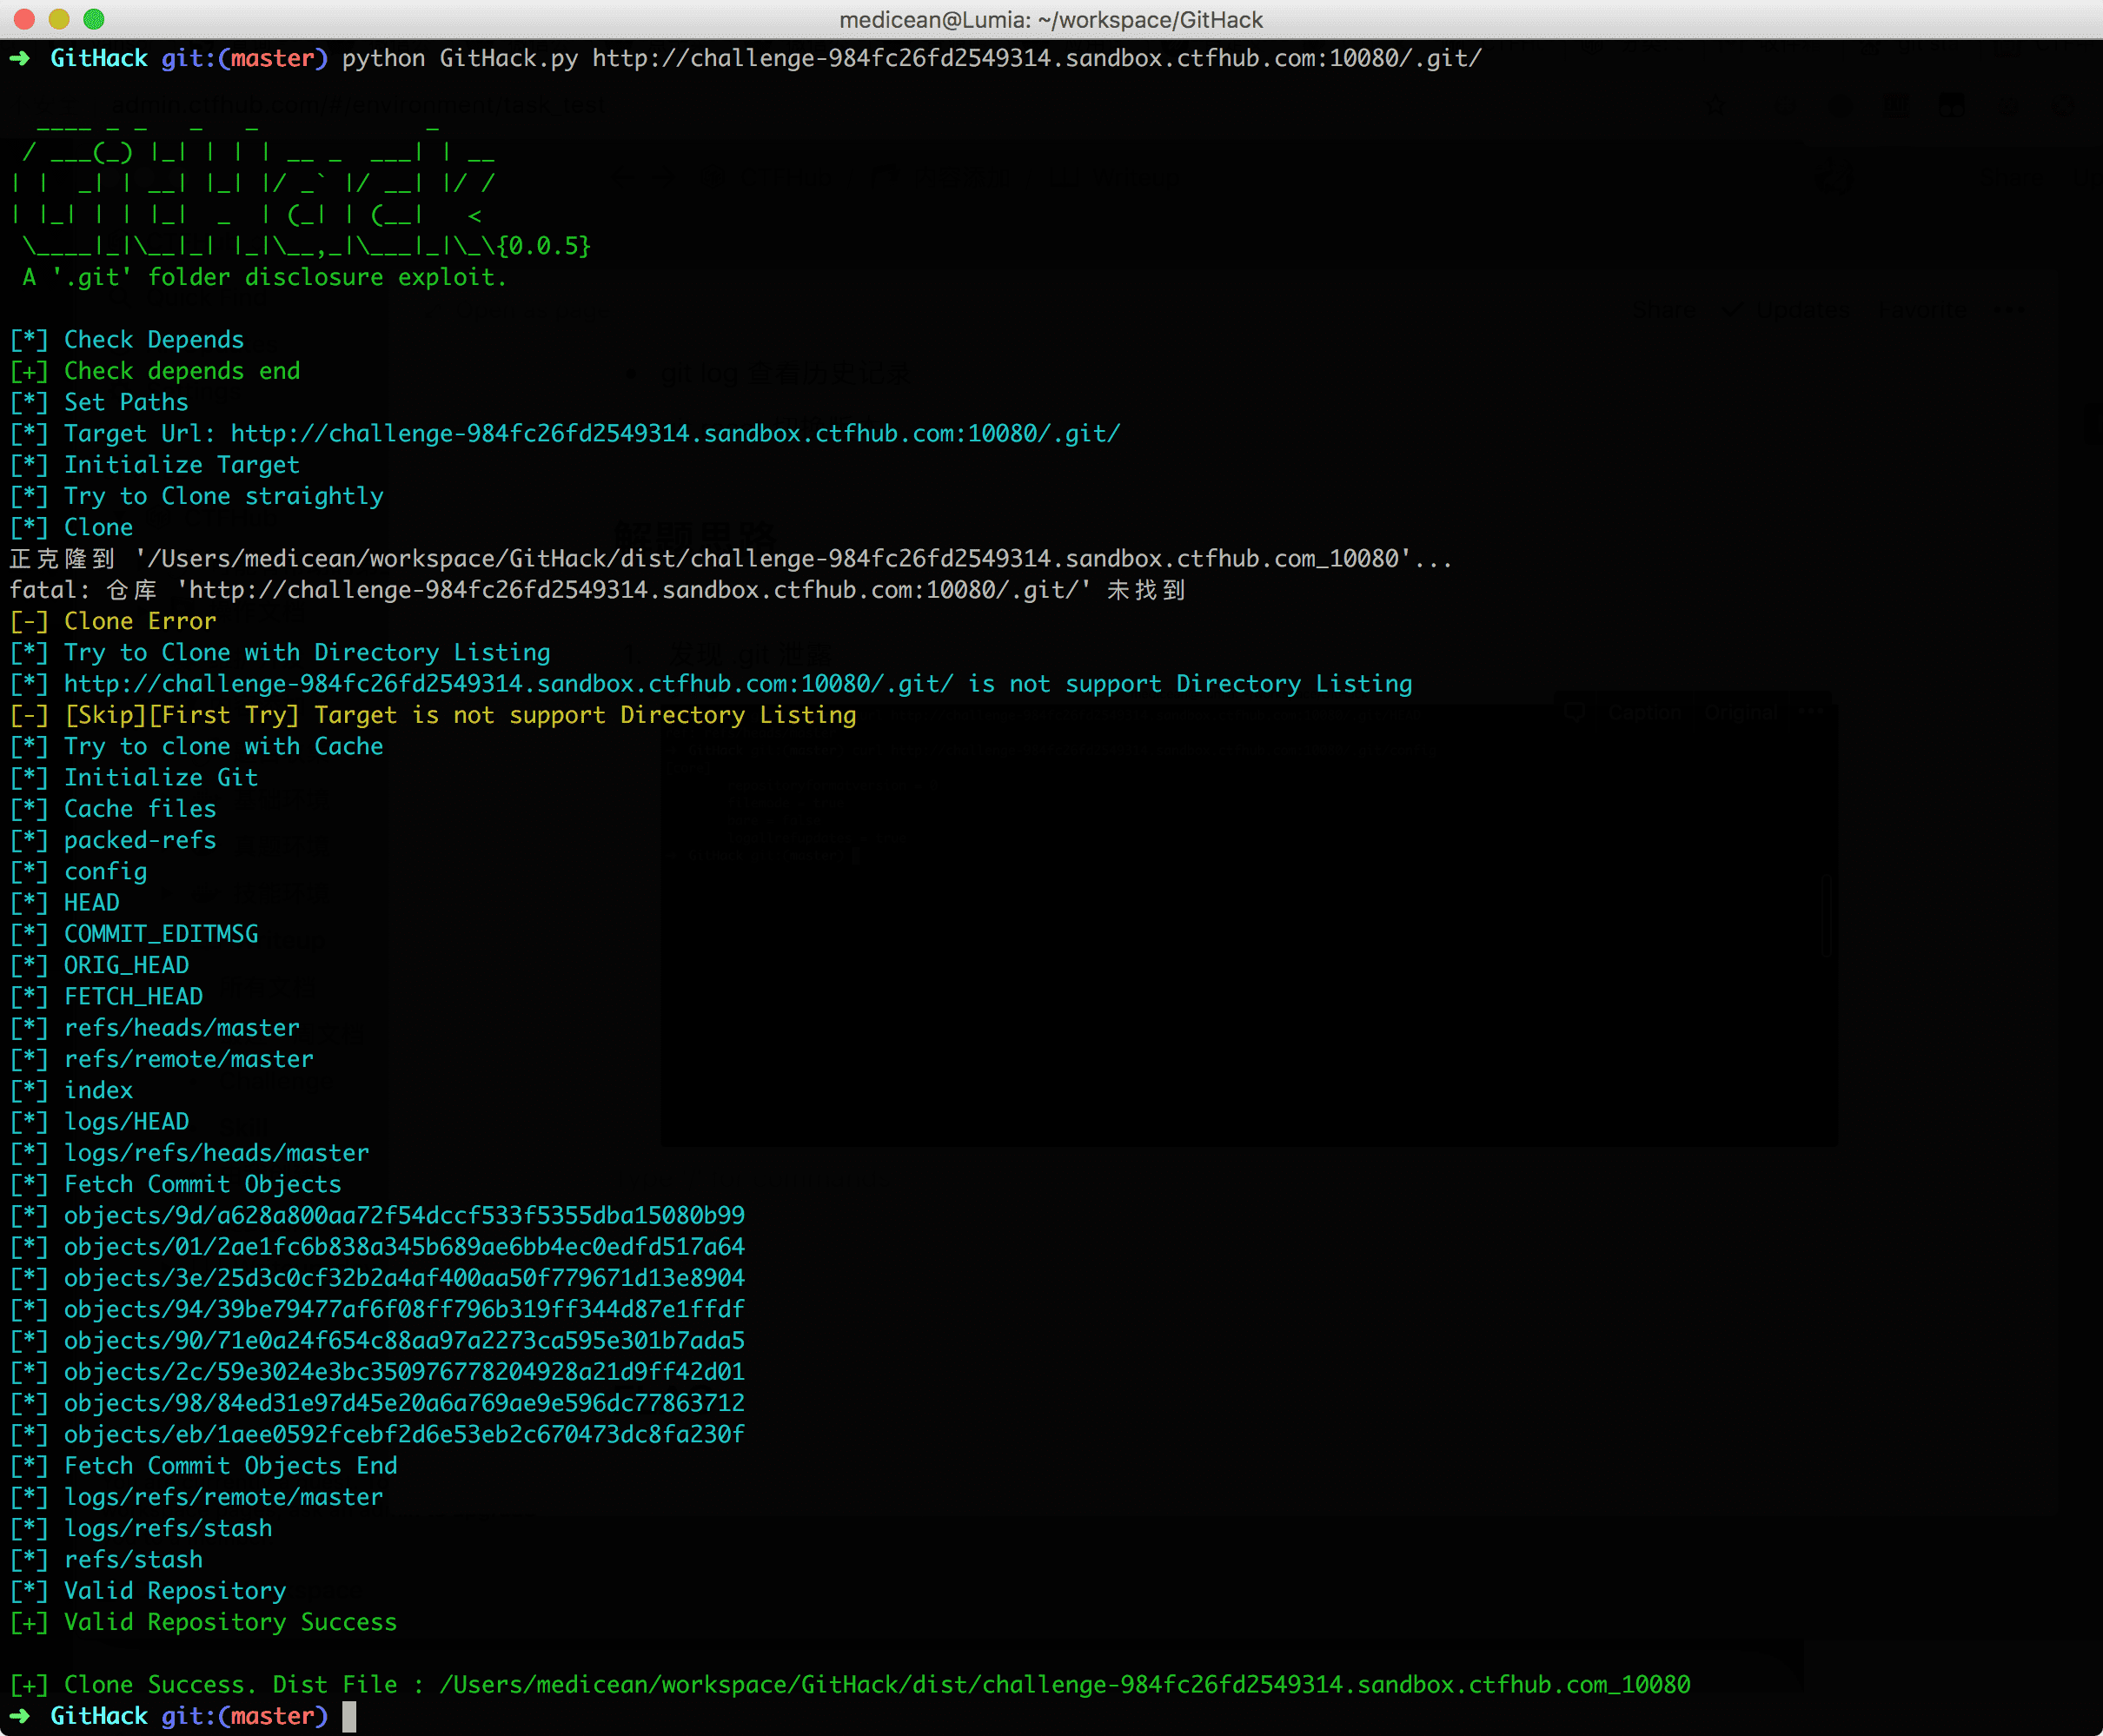Viewport: 2103px width, 1736px height.
Task: Click the 'logs/refs/stash' line
Action: [168, 1528]
